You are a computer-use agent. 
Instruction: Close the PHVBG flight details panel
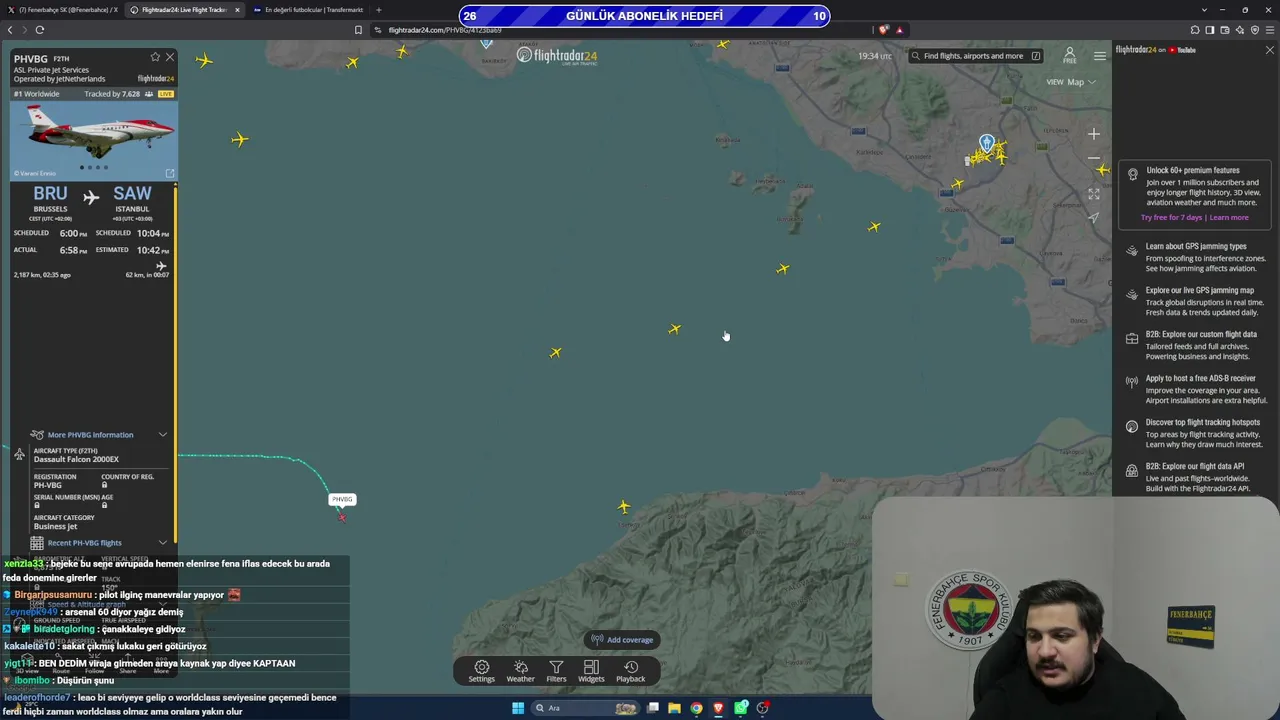tap(170, 57)
